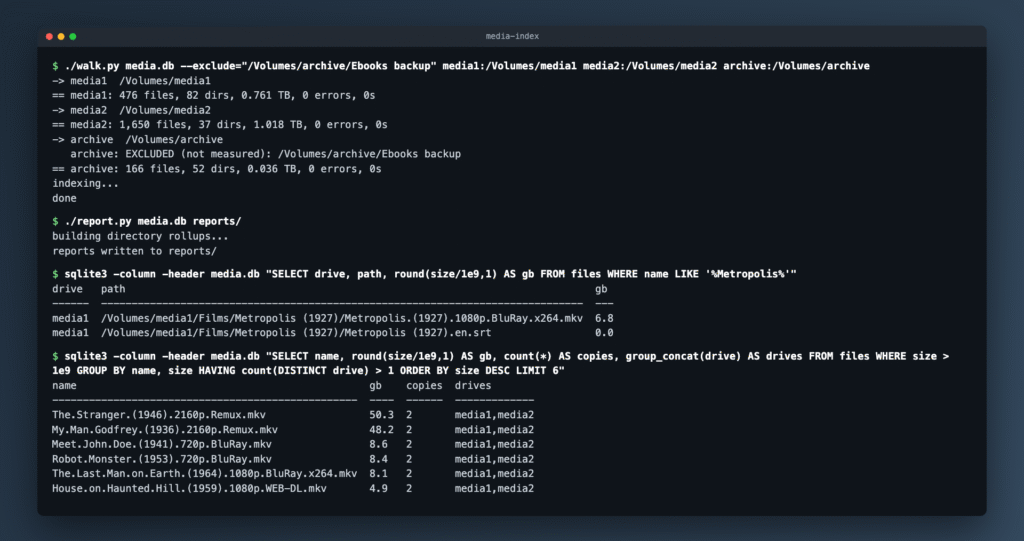The image size is (1024, 541).
Task: Click the 0.0 gb value
Action: [604, 333]
